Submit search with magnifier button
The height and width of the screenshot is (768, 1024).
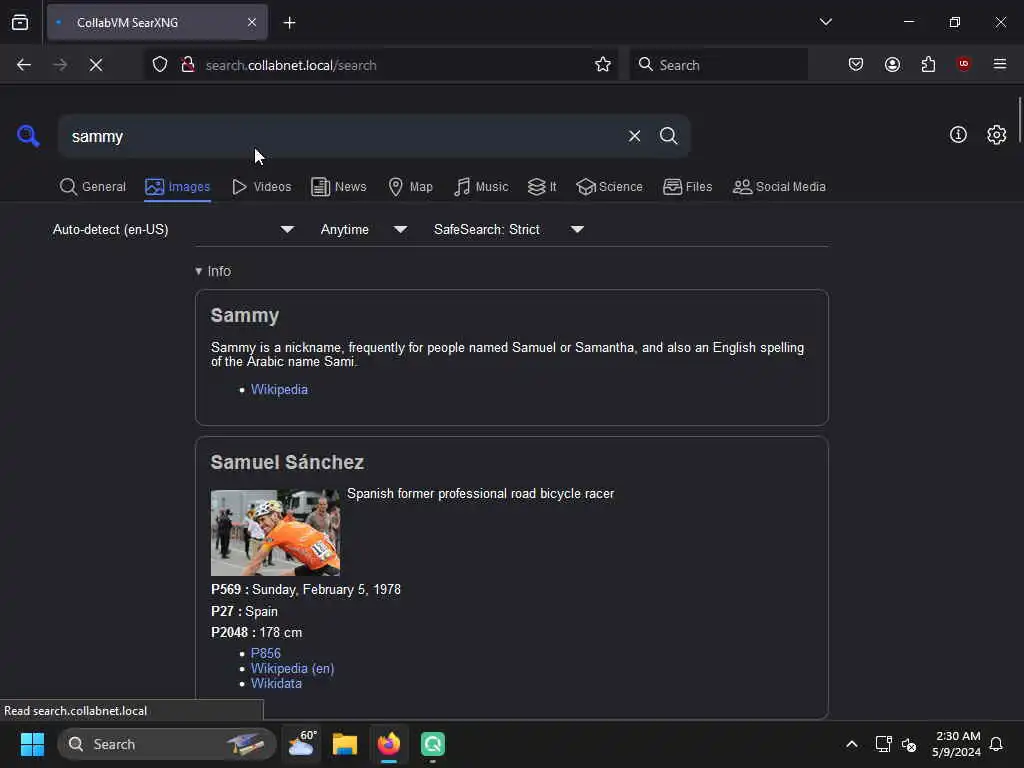coord(668,136)
